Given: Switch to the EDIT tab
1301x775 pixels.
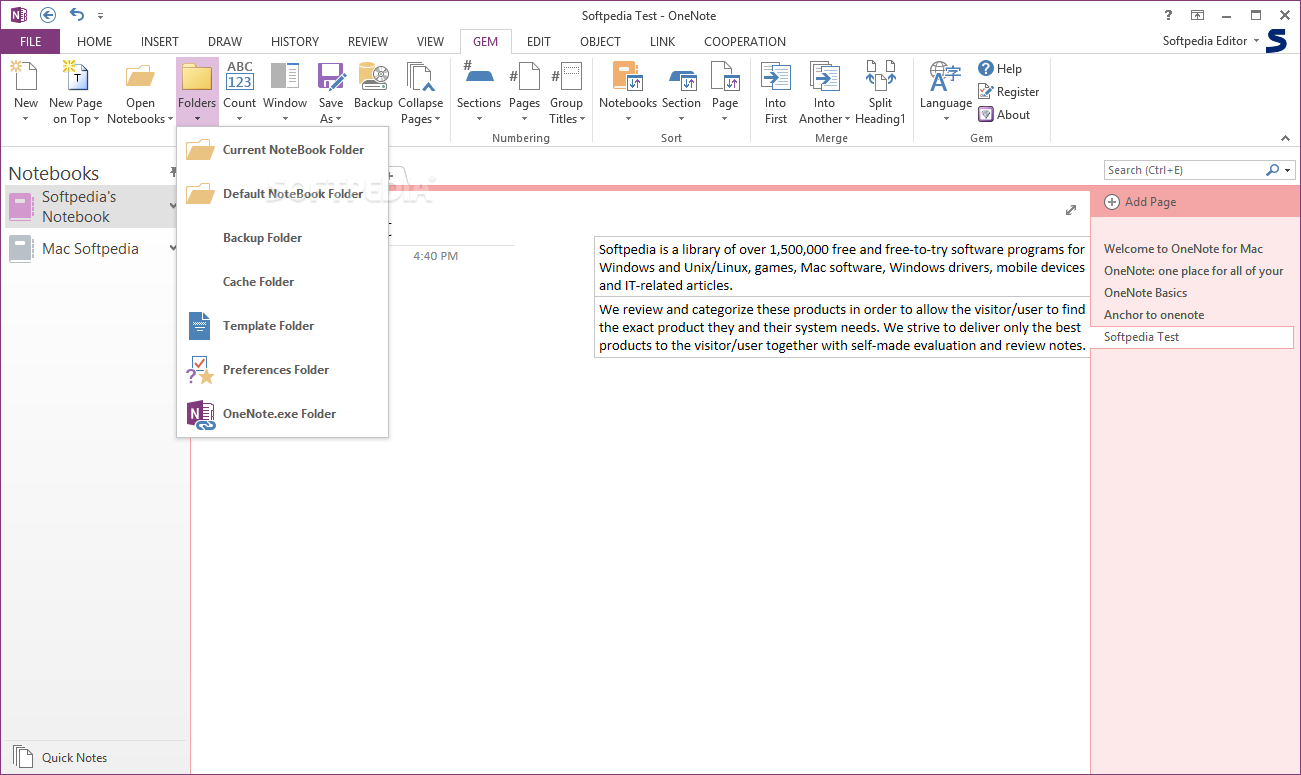Looking at the screenshot, I should [x=539, y=42].
